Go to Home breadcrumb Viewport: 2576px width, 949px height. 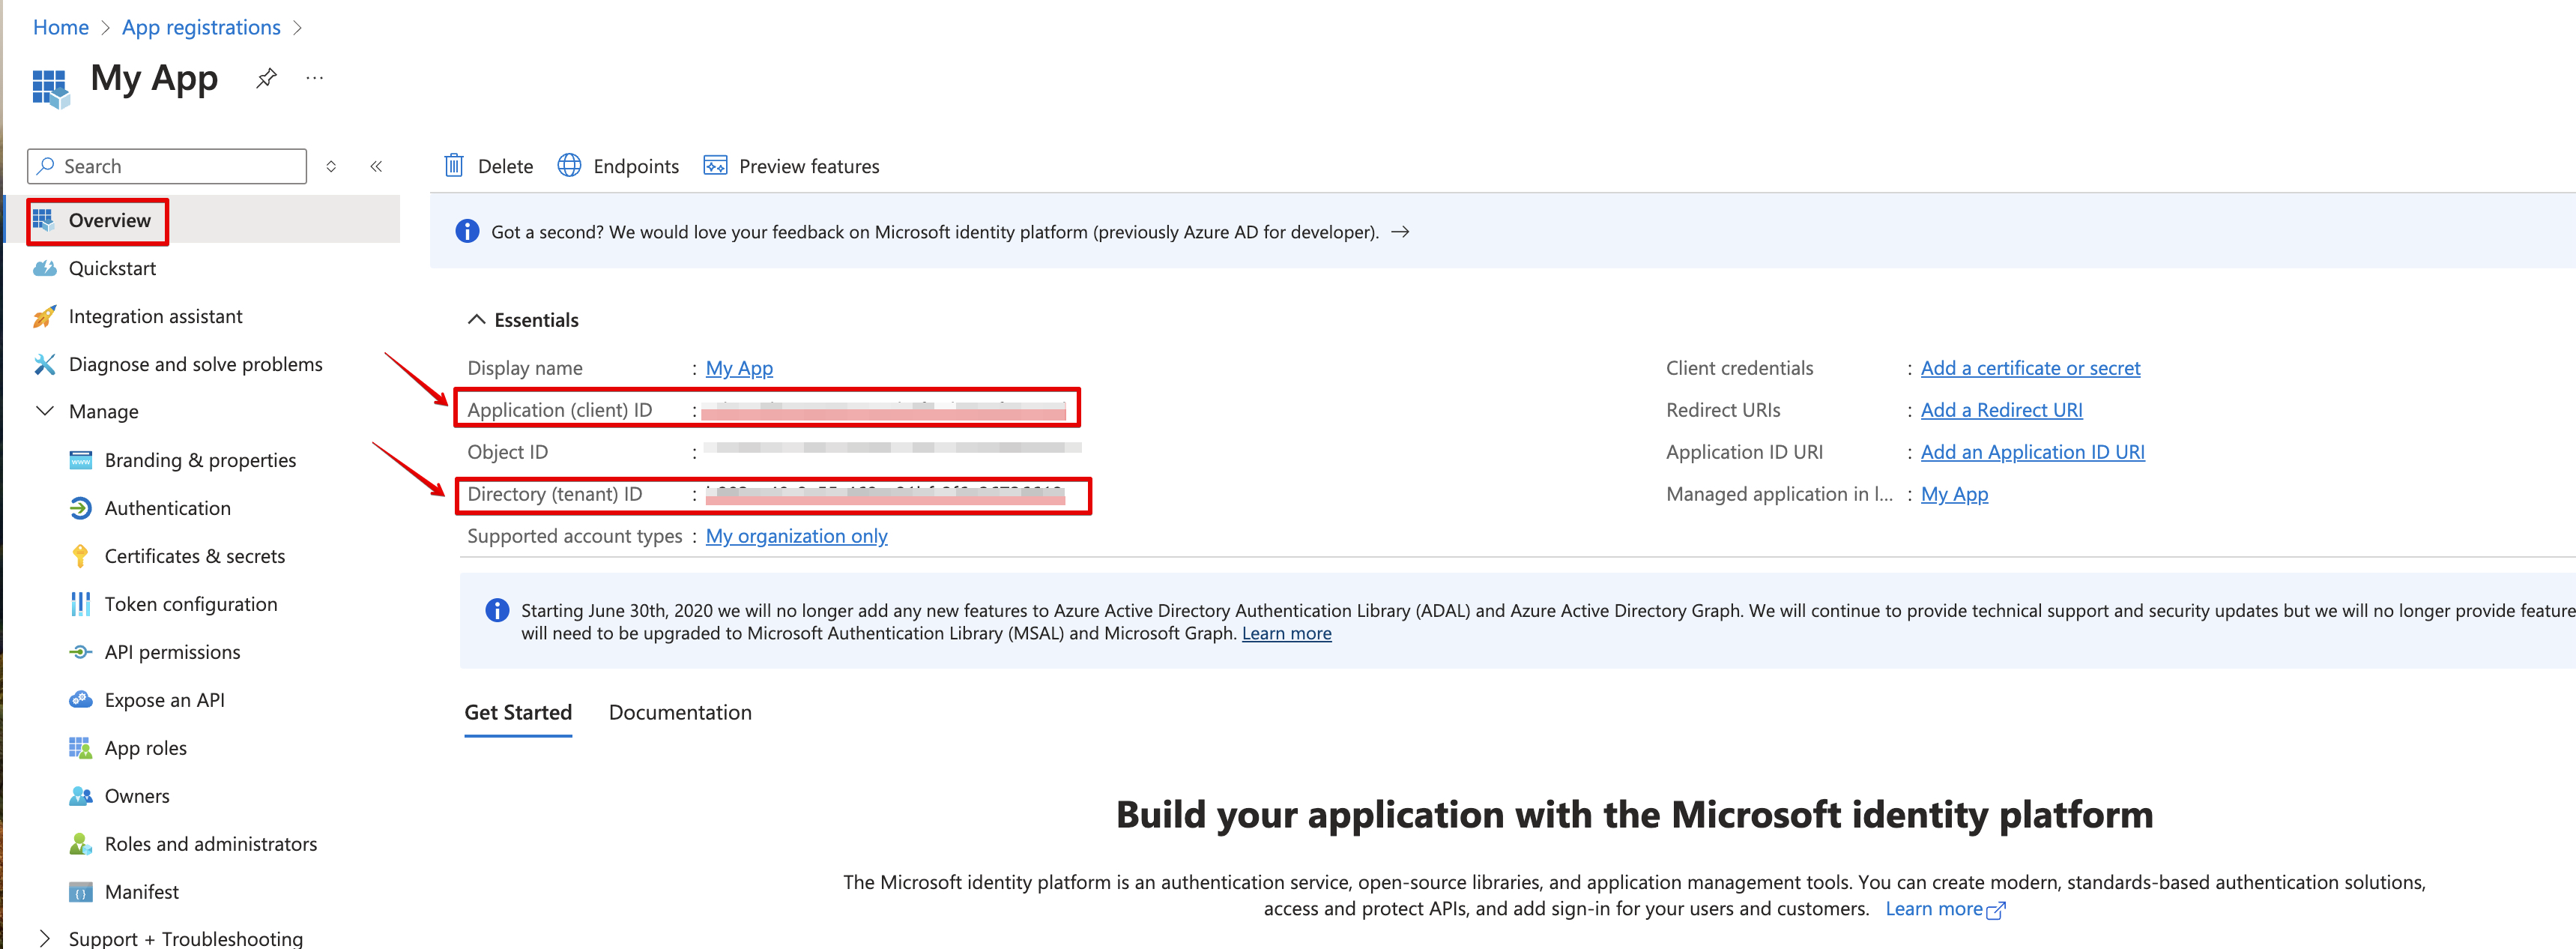[x=61, y=27]
